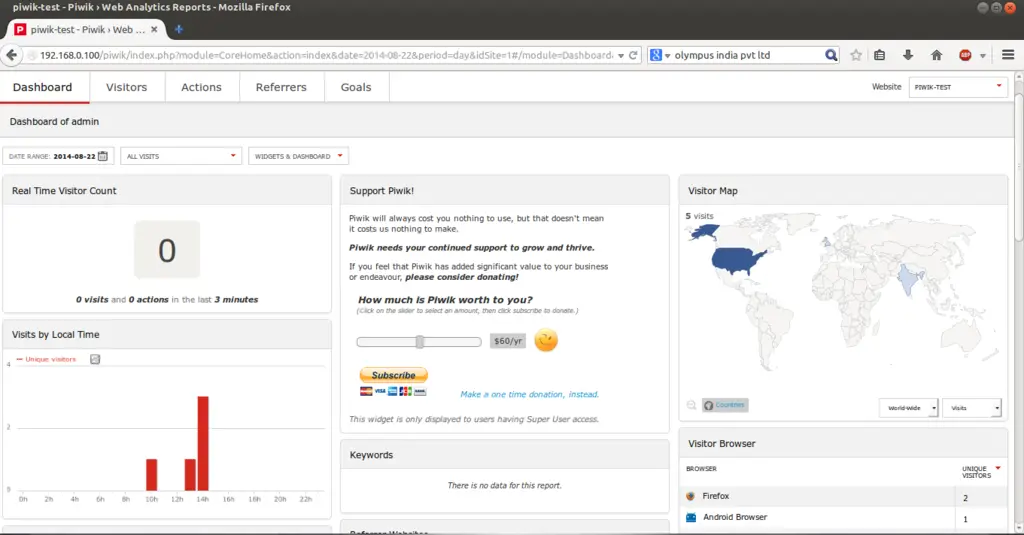Open the All Visits segment dropdown

[181, 156]
